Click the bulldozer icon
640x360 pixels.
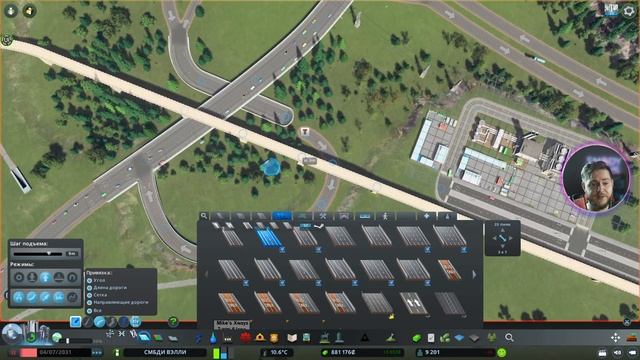click(x=632, y=338)
